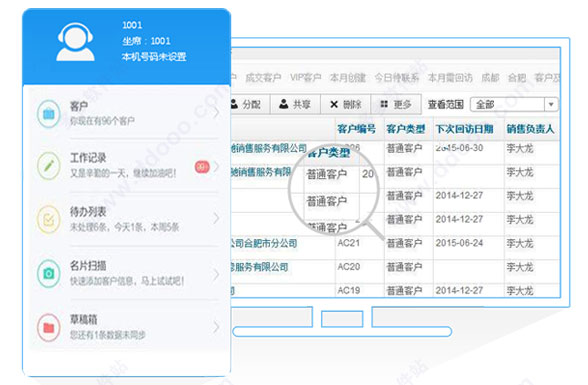Open the 公司合肥市分公司 customer link

(x=264, y=243)
